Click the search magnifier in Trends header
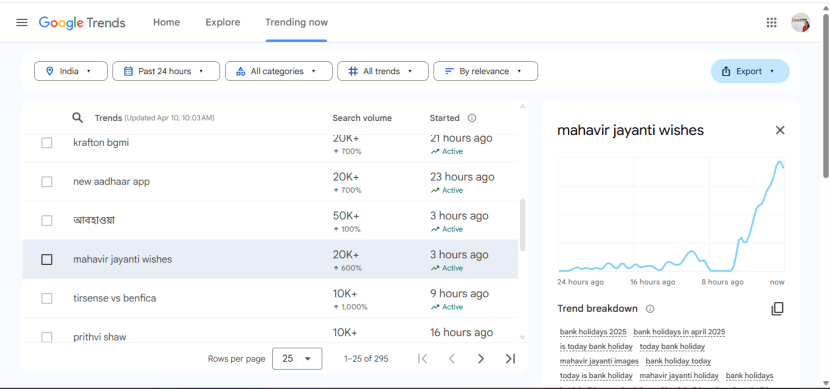The image size is (830, 389). [77, 118]
